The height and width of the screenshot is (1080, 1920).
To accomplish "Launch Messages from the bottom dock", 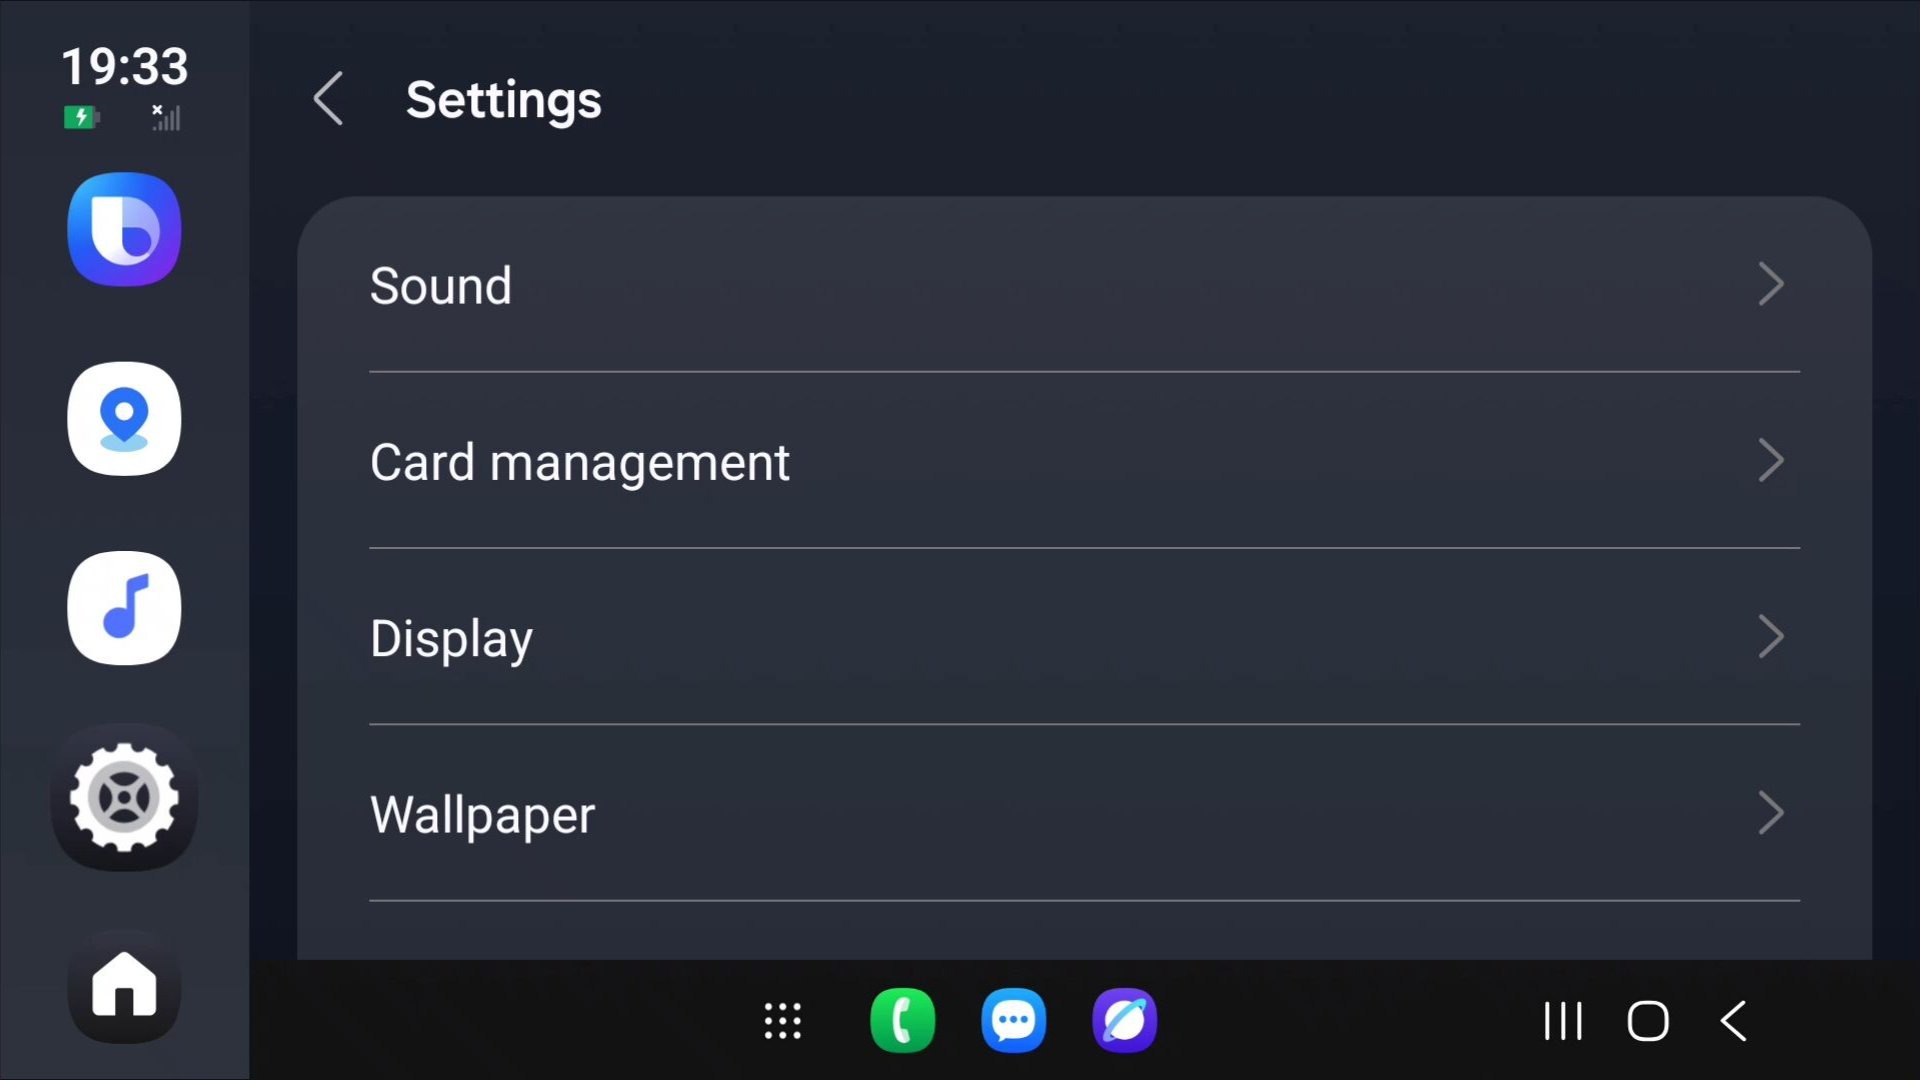I will pyautogui.click(x=1013, y=1021).
